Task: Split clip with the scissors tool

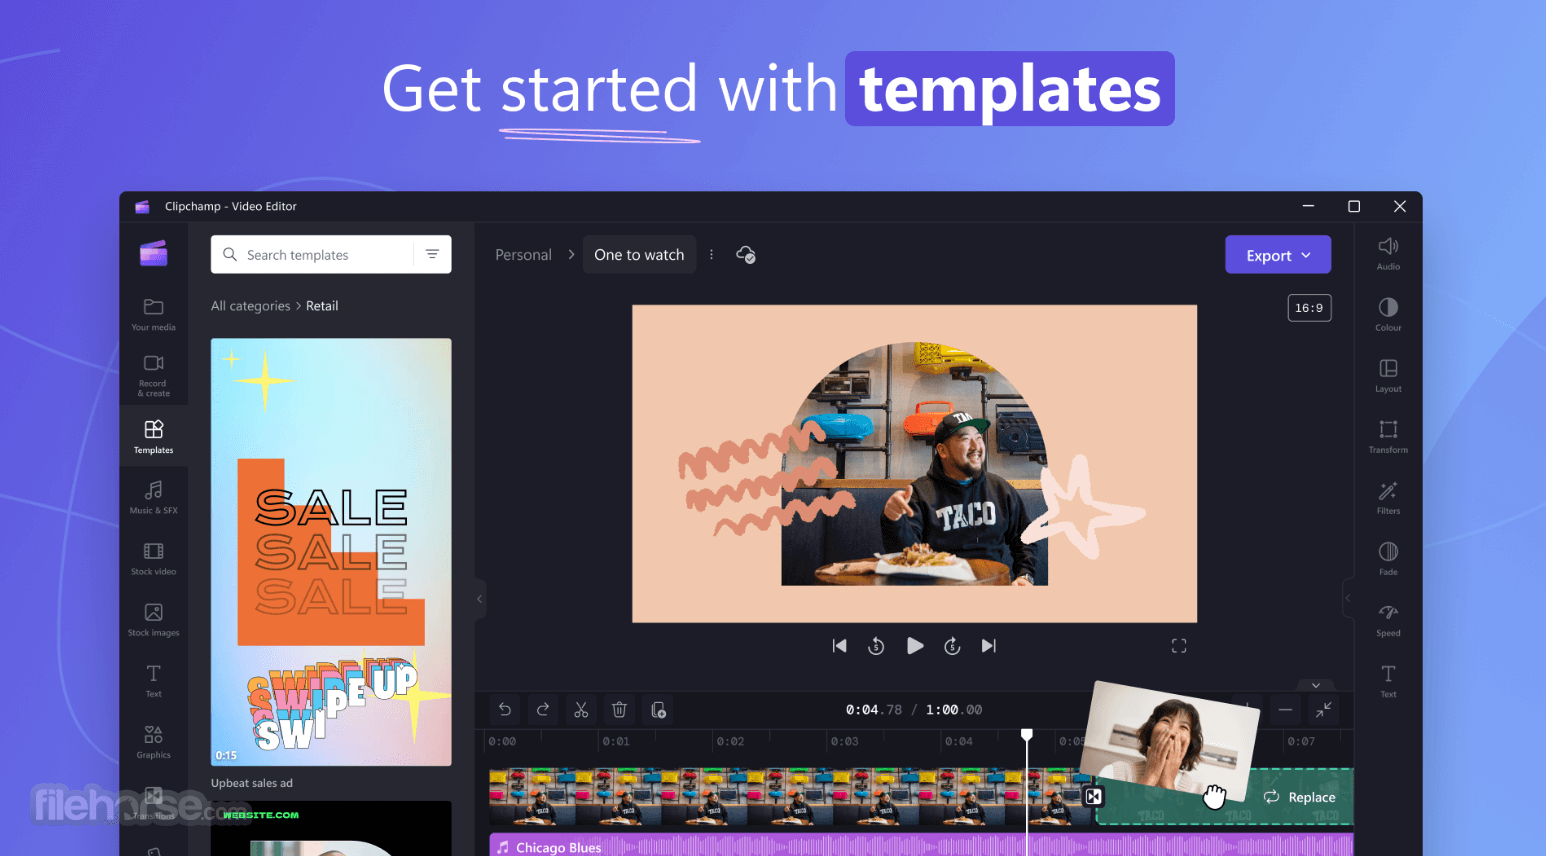Action: 581,710
